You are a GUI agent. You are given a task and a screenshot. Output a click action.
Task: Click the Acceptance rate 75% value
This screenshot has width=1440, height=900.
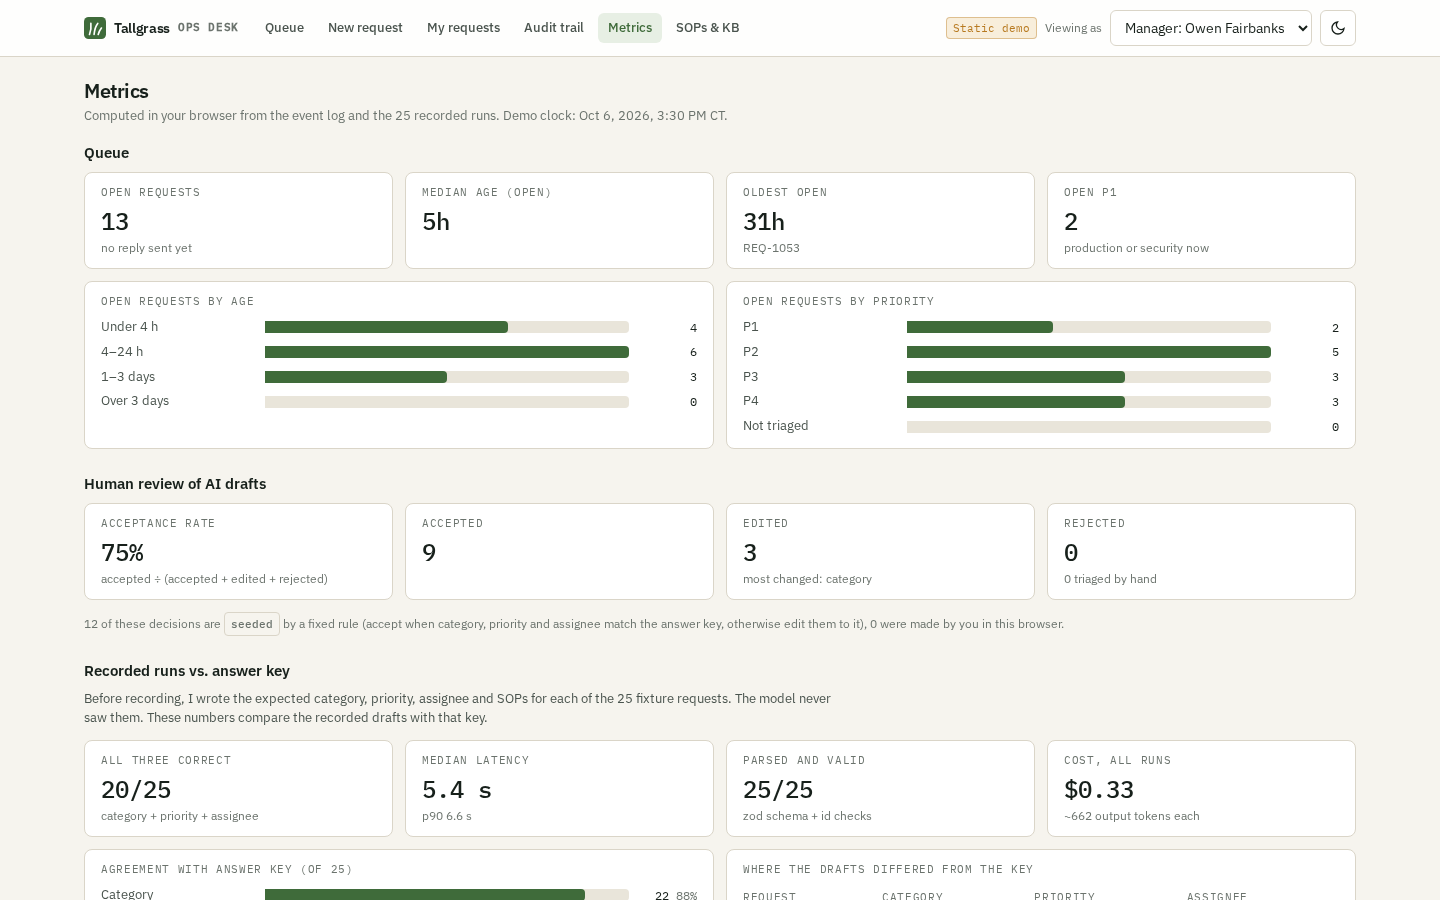point(122,553)
